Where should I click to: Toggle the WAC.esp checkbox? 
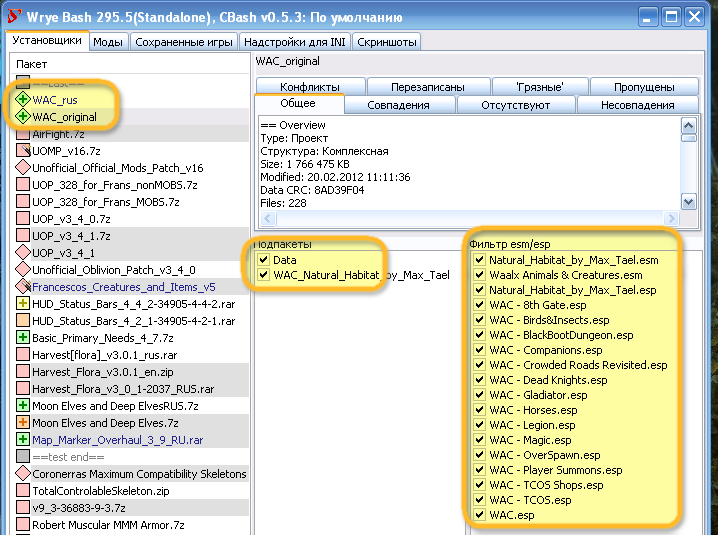pyautogui.click(x=479, y=515)
